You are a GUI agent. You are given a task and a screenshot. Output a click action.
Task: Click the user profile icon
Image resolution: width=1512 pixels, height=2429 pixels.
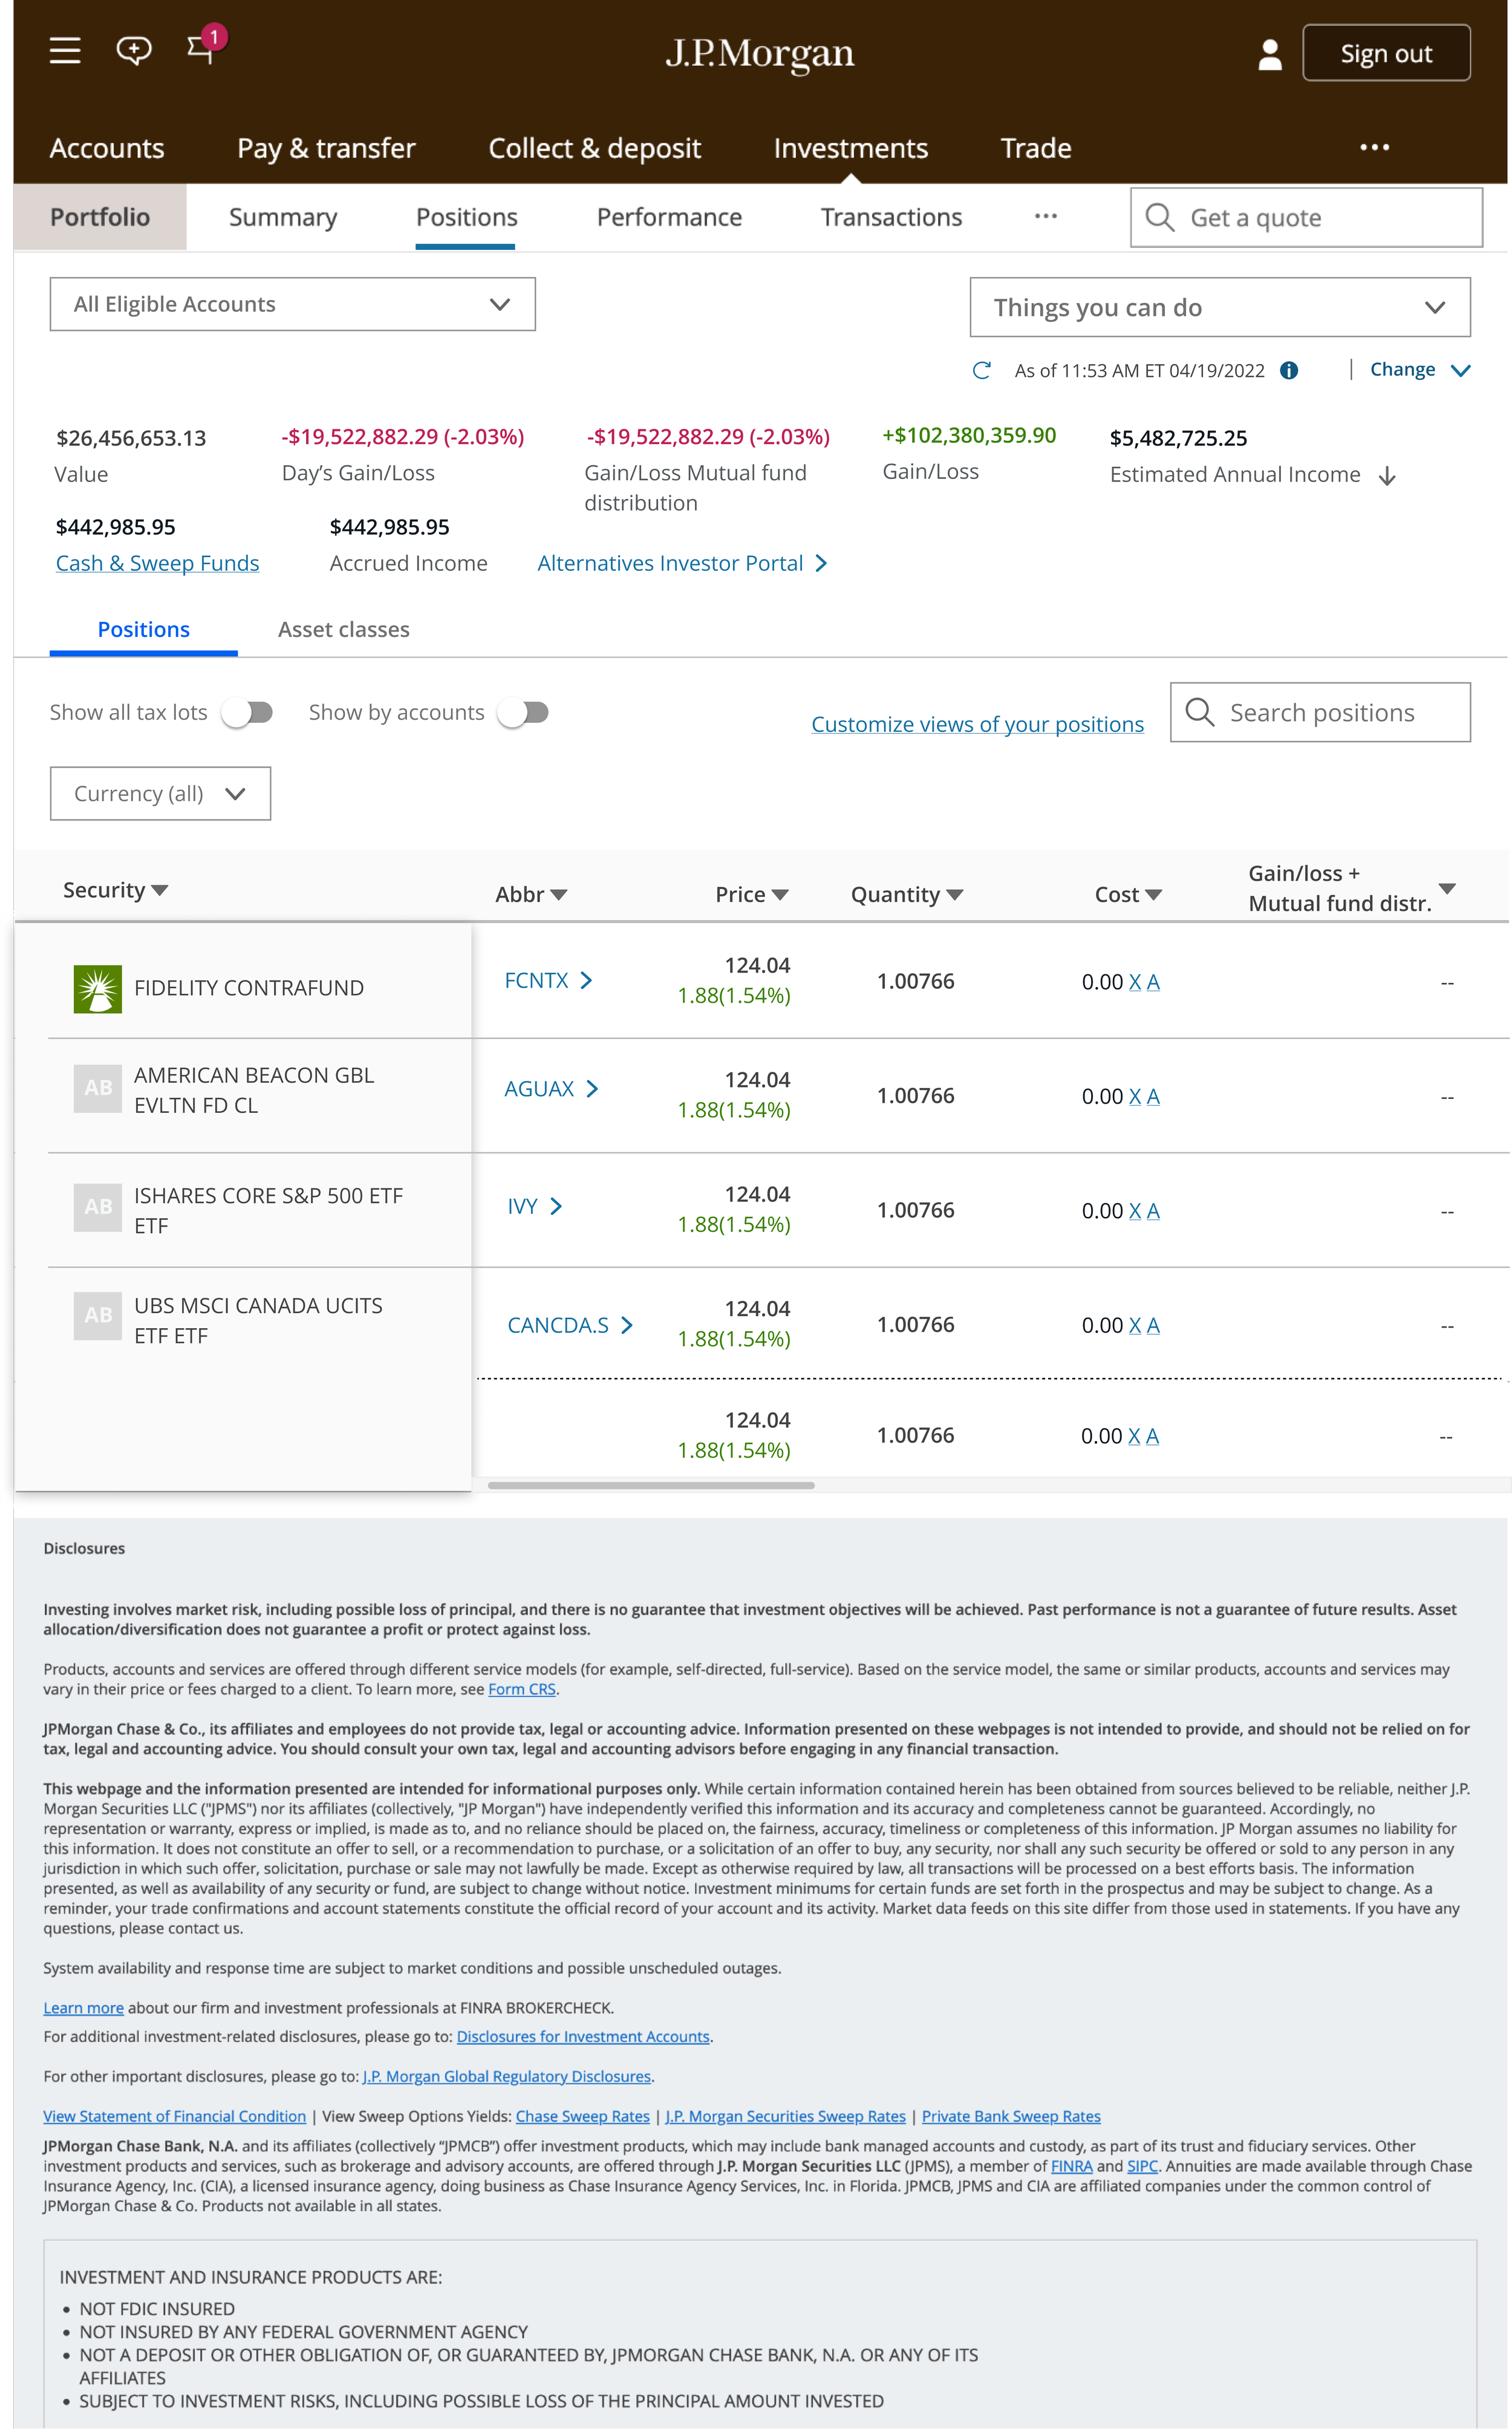click(x=1269, y=54)
